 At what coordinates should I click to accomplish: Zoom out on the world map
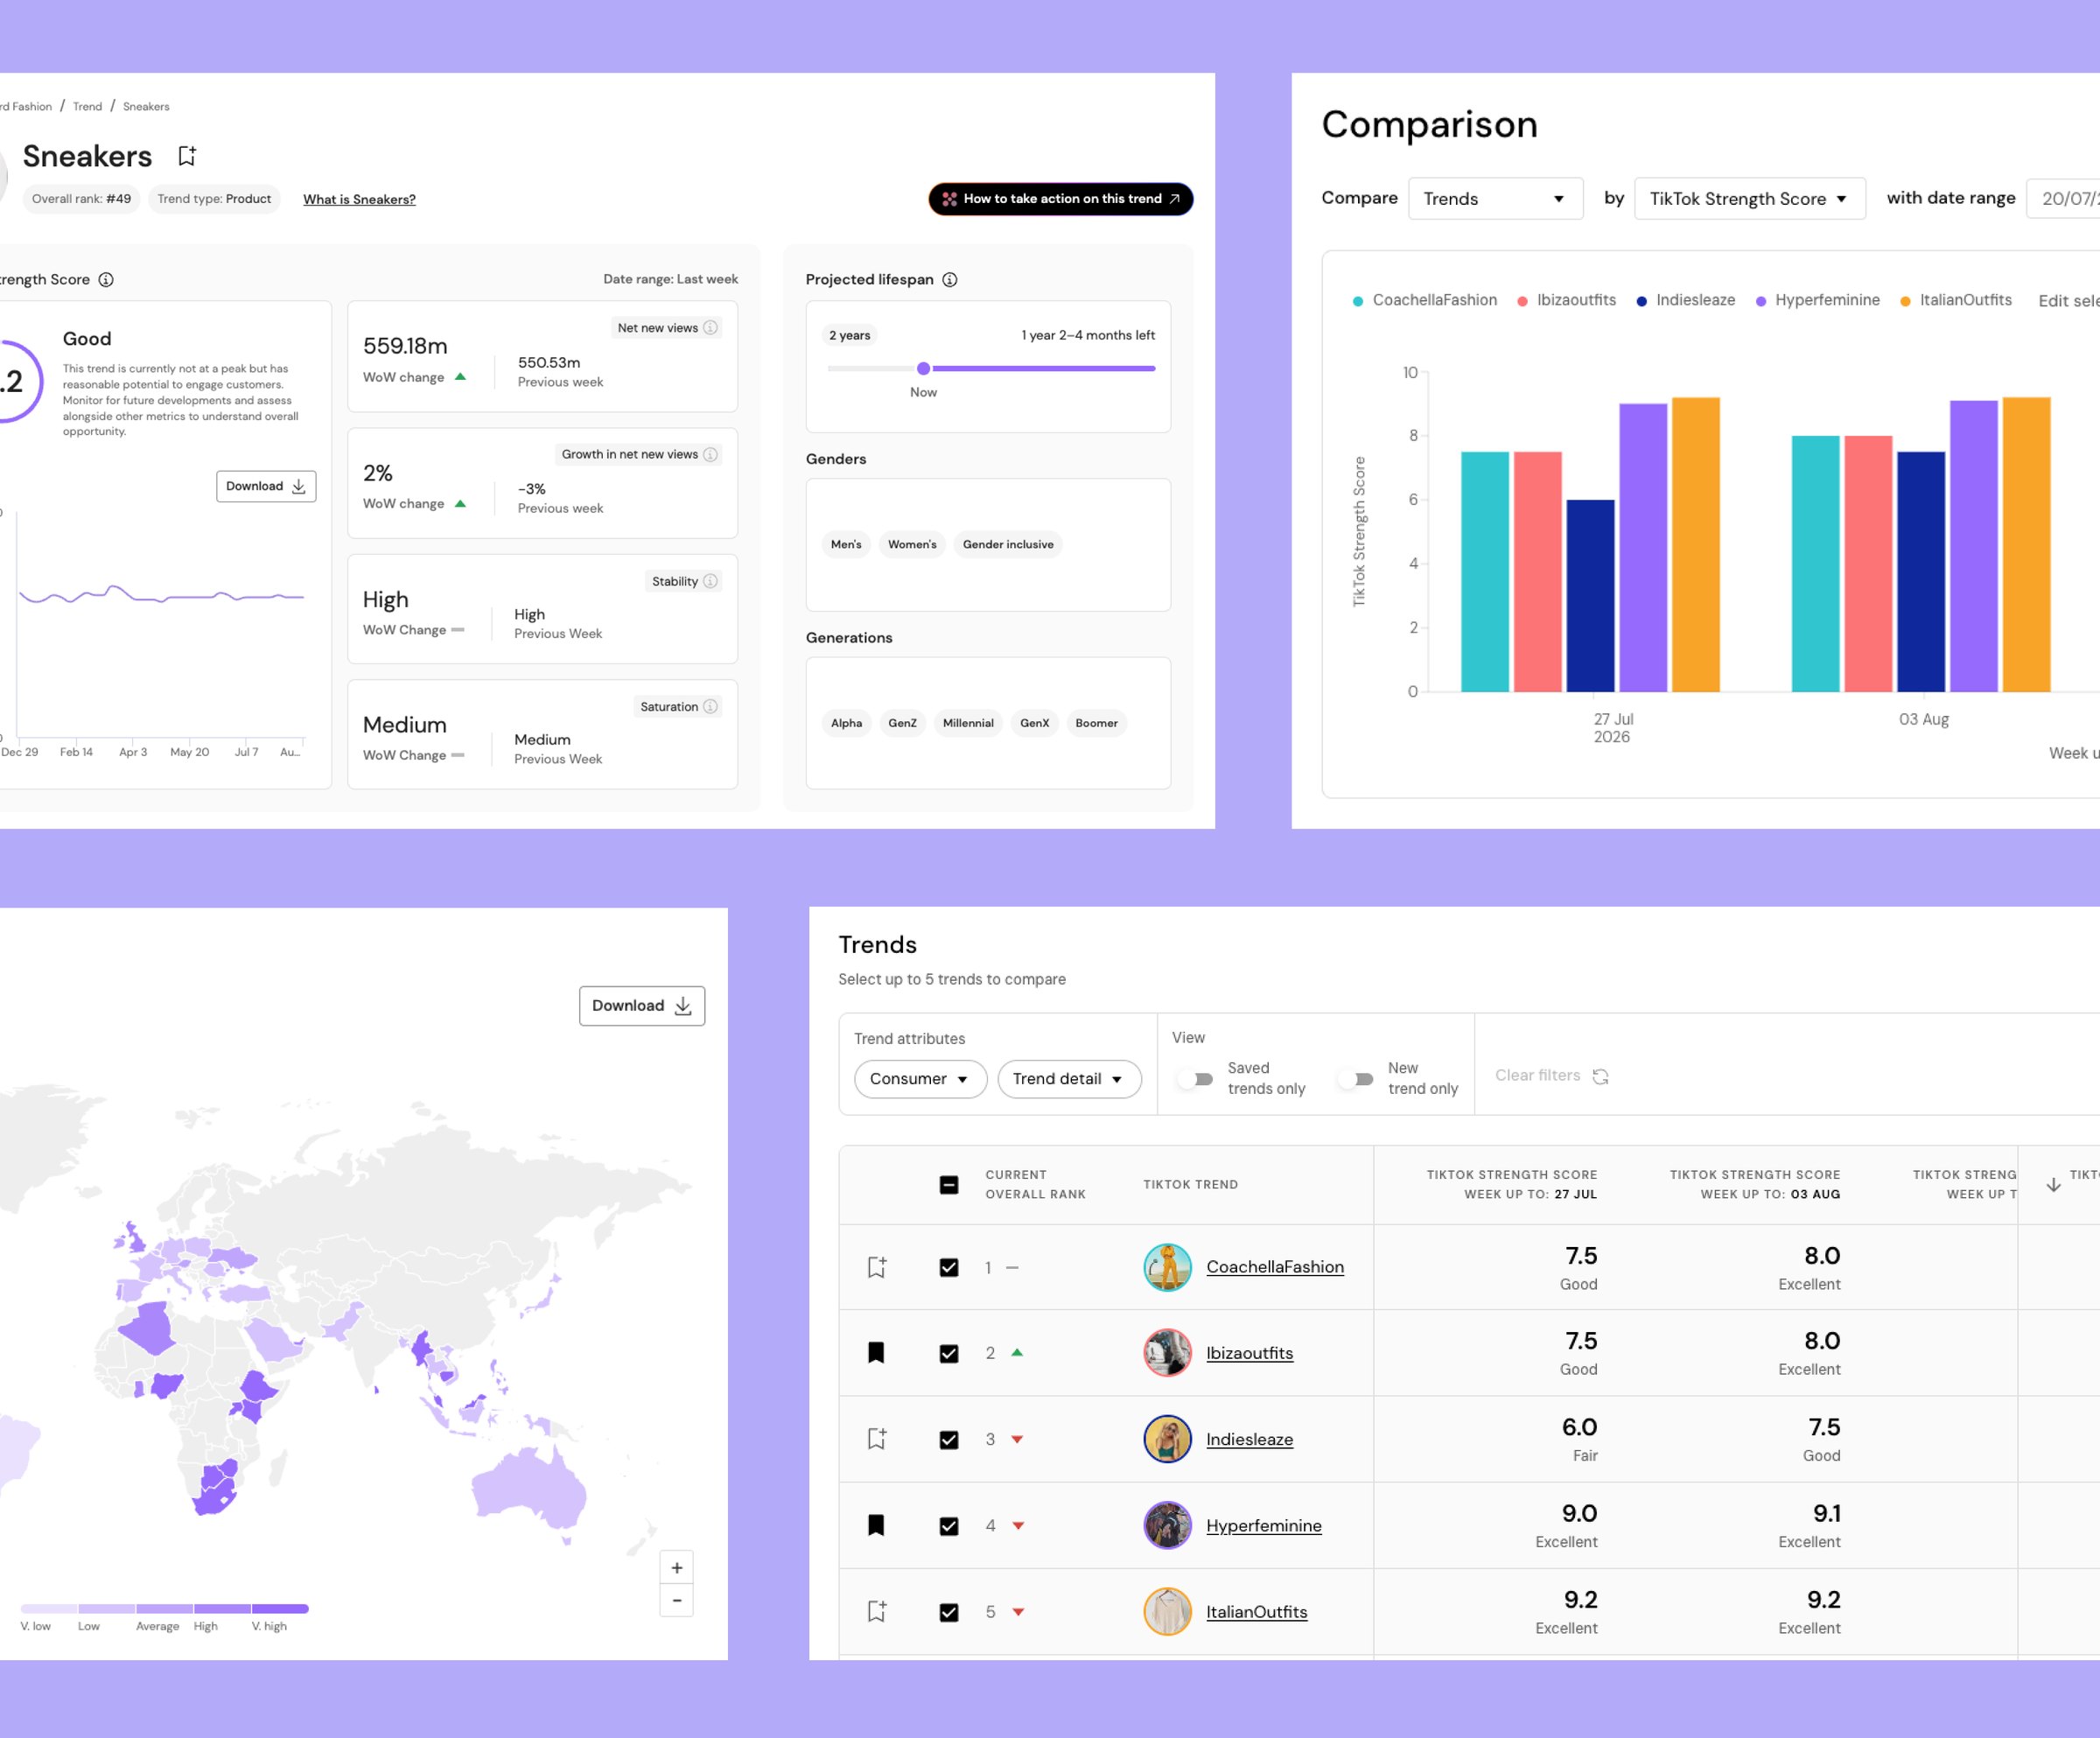click(677, 1600)
